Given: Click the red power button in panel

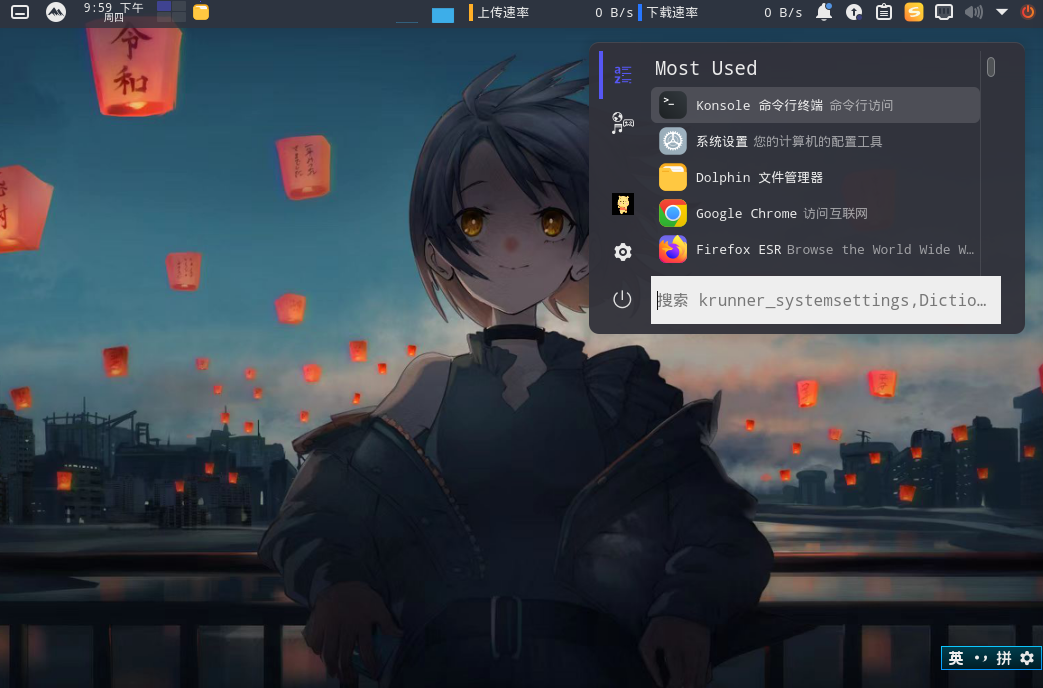Looking at the screenshot, I should [x=1028, y=12].
